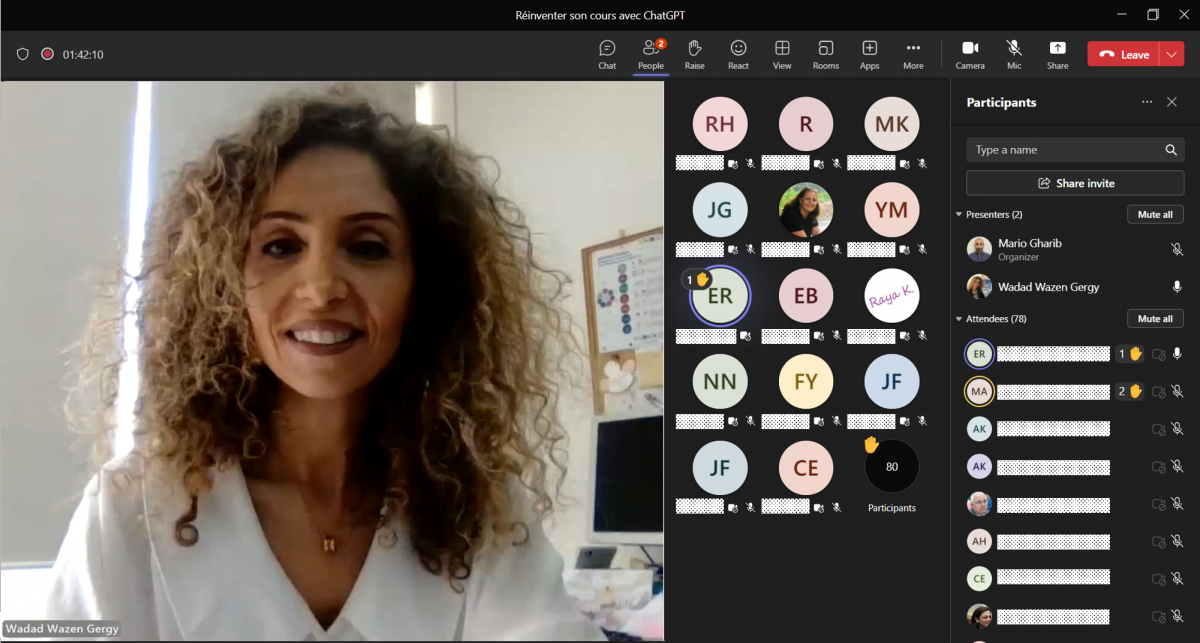Maximize the Teams meeting window
Viewport: 1200px width, 643px height.
1153,15
